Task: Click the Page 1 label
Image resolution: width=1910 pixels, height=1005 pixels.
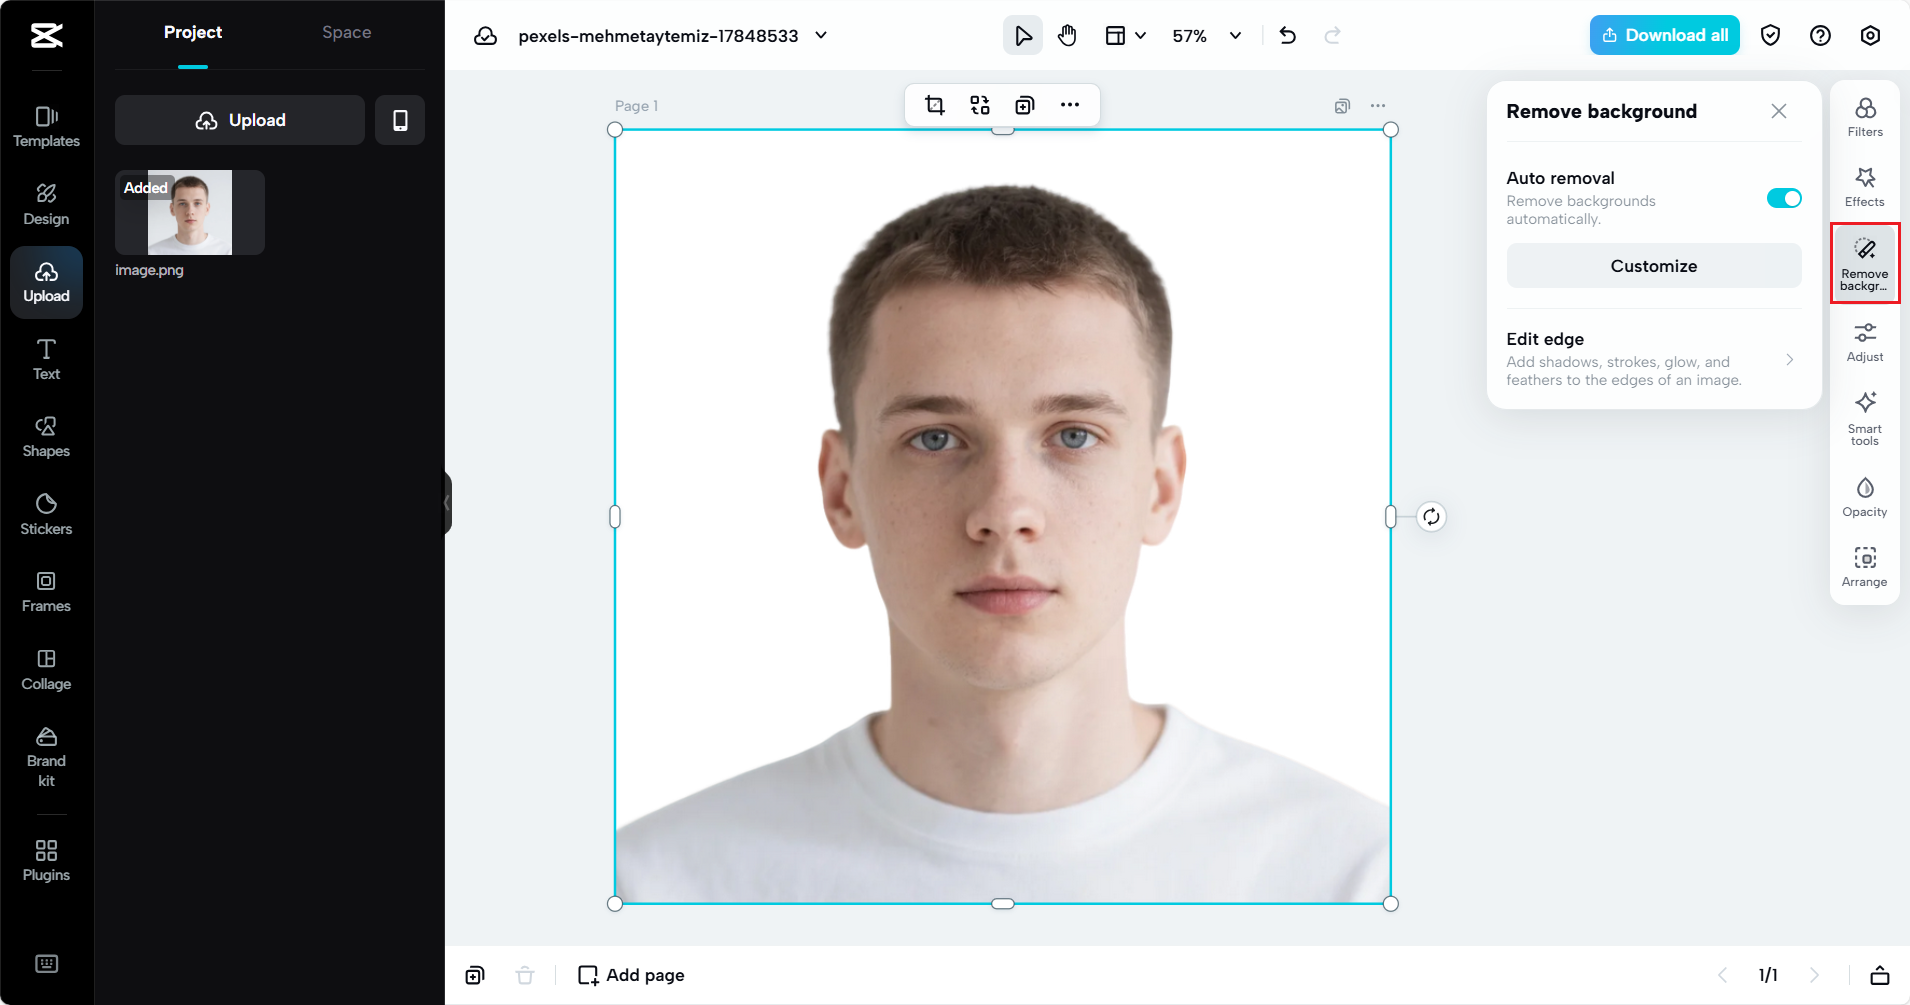Action: click(x=636, y=106)
